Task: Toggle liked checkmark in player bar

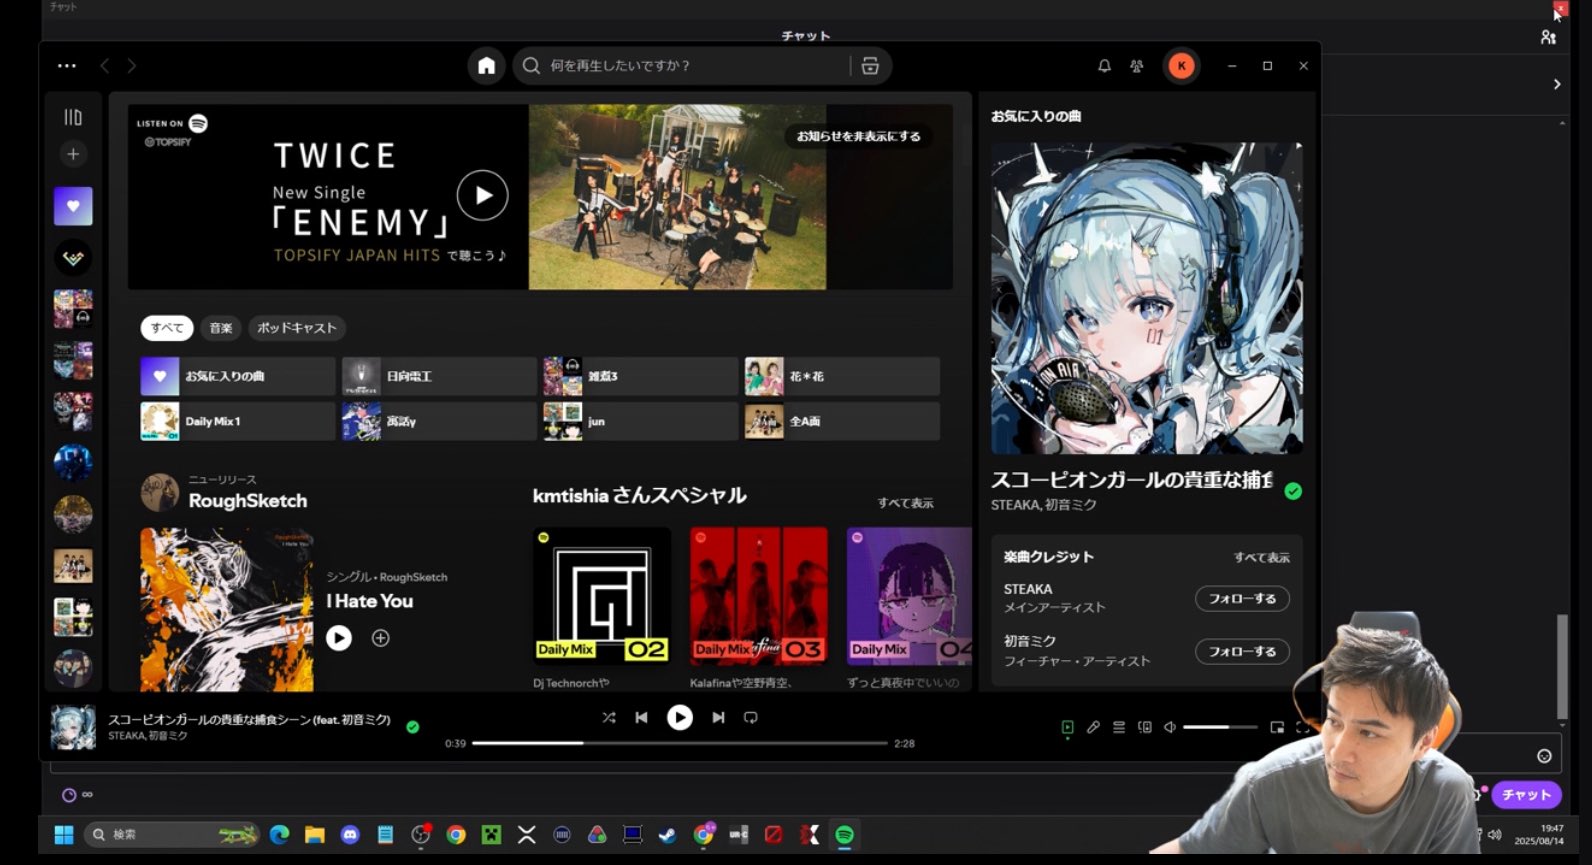Action: (413, 727)
